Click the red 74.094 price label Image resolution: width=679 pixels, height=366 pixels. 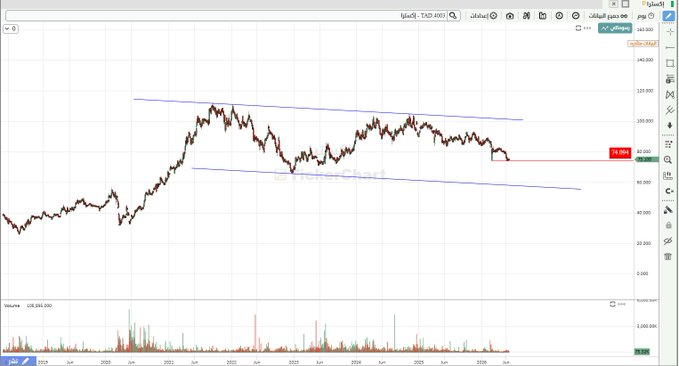pos(620,152)
